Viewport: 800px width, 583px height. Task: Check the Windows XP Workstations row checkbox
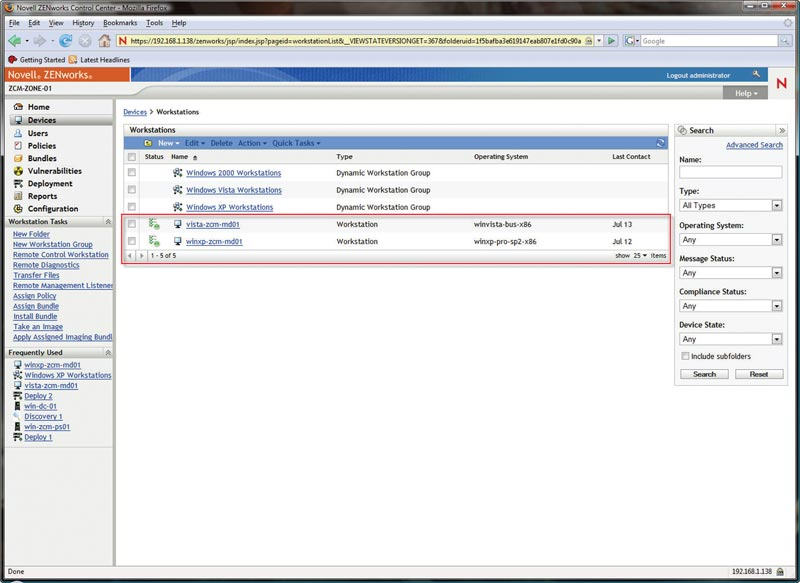tap(132, 207)
